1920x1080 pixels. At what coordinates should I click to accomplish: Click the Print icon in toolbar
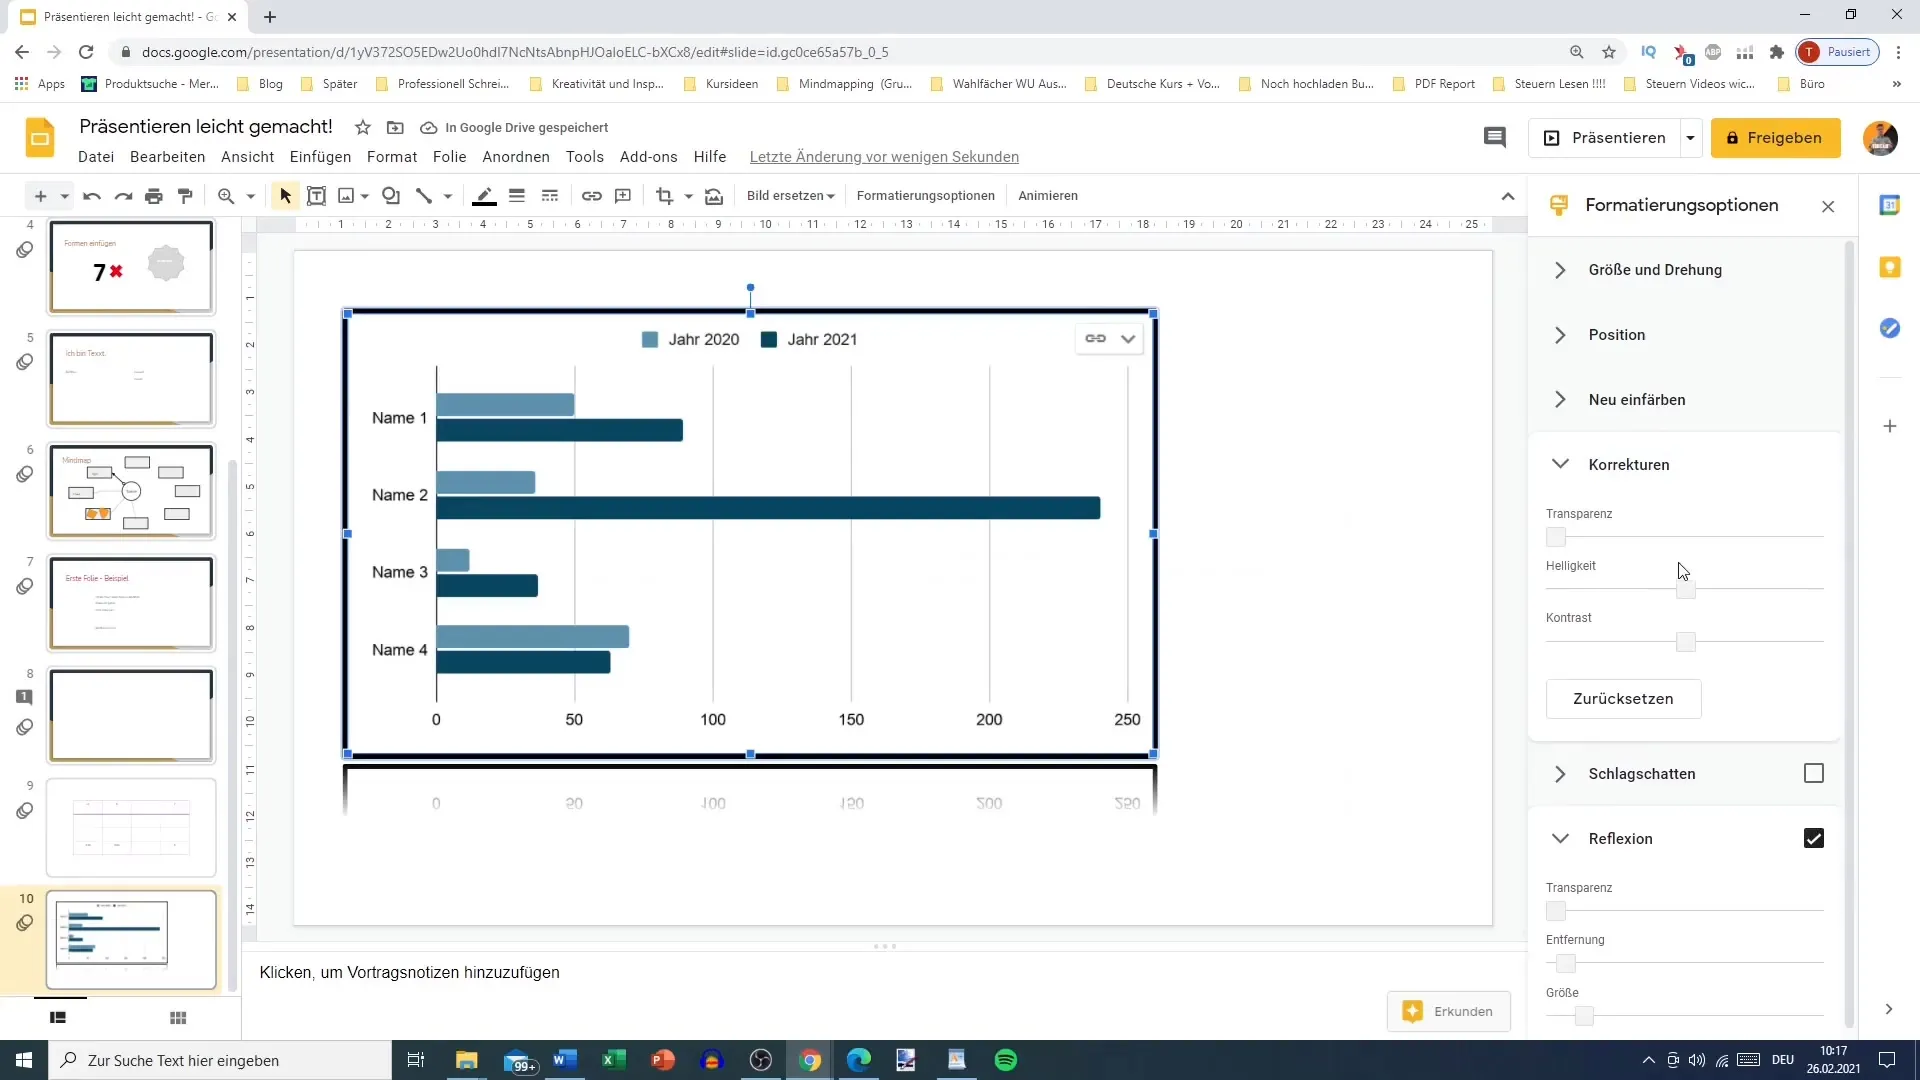click(x=153, y=196)
